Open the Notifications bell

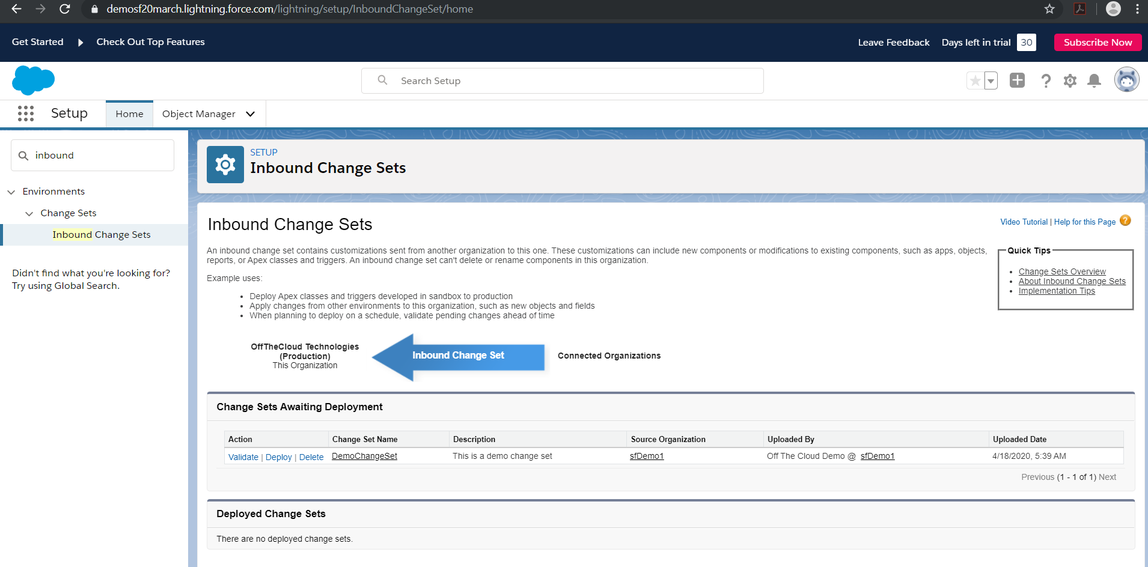pyautogui.click(x=1094, y=81)
